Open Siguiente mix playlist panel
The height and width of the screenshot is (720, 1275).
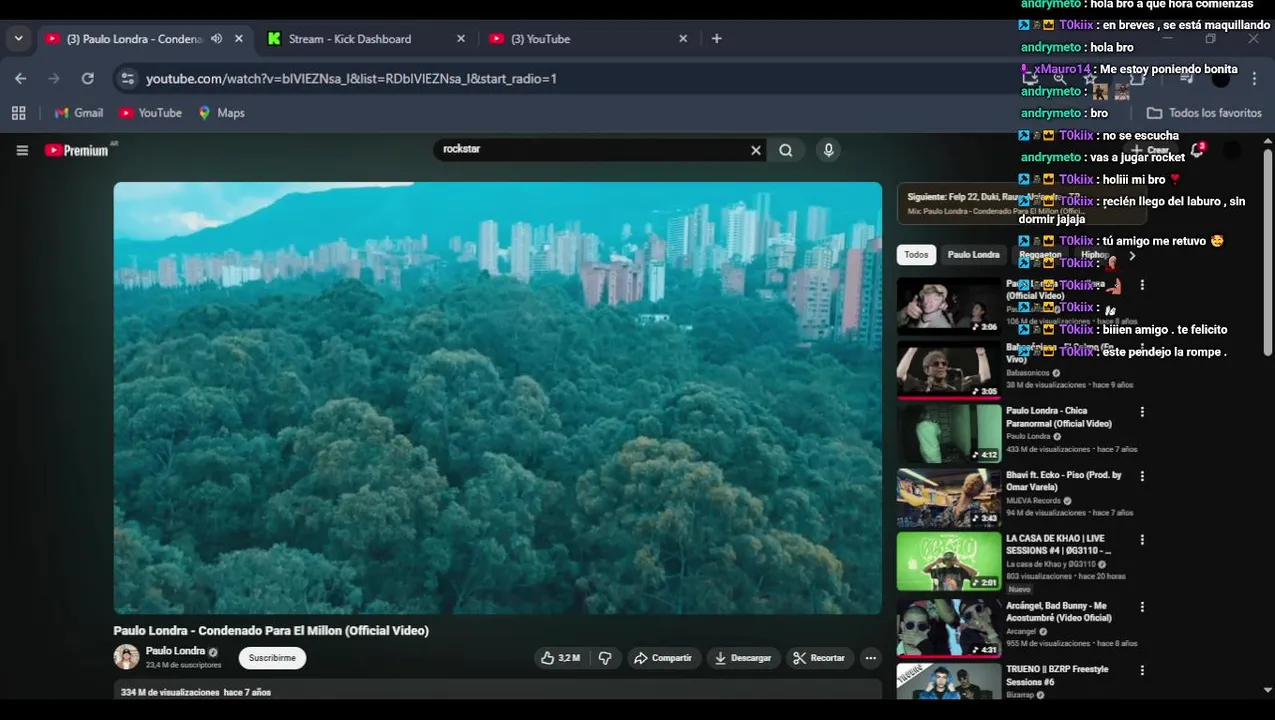(x=1020, y=204)
